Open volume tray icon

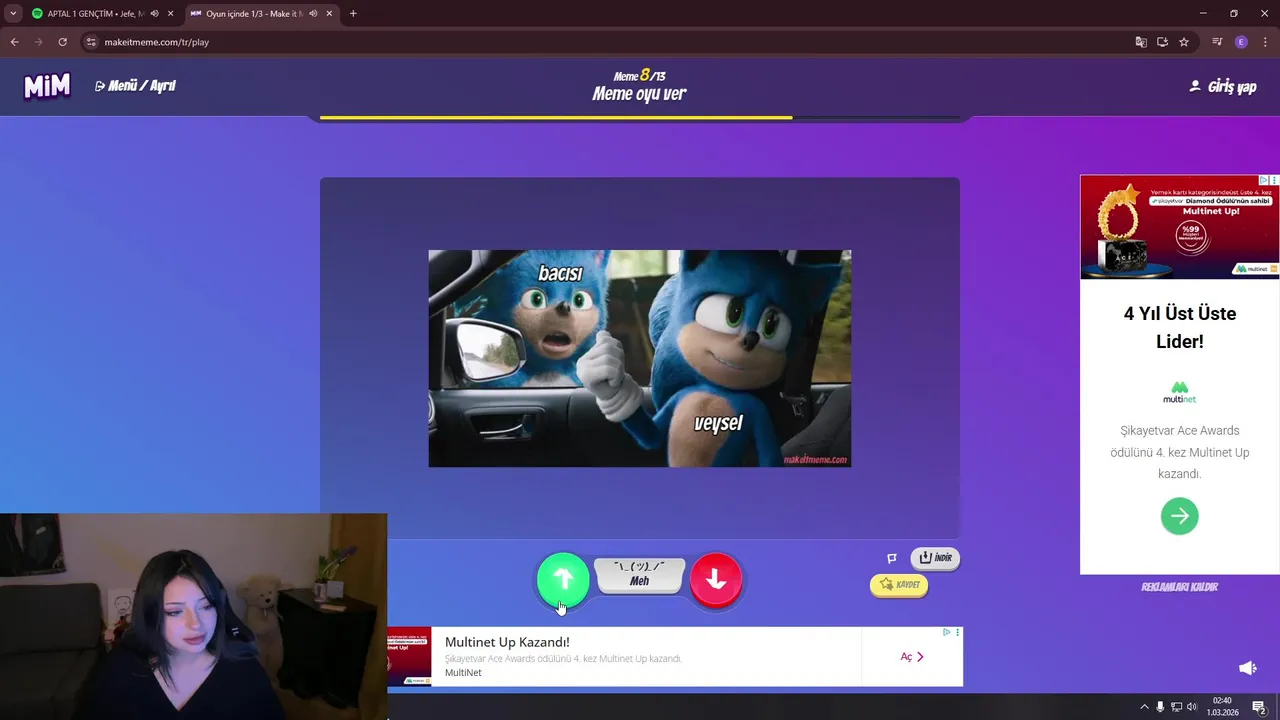point(1192,707)
